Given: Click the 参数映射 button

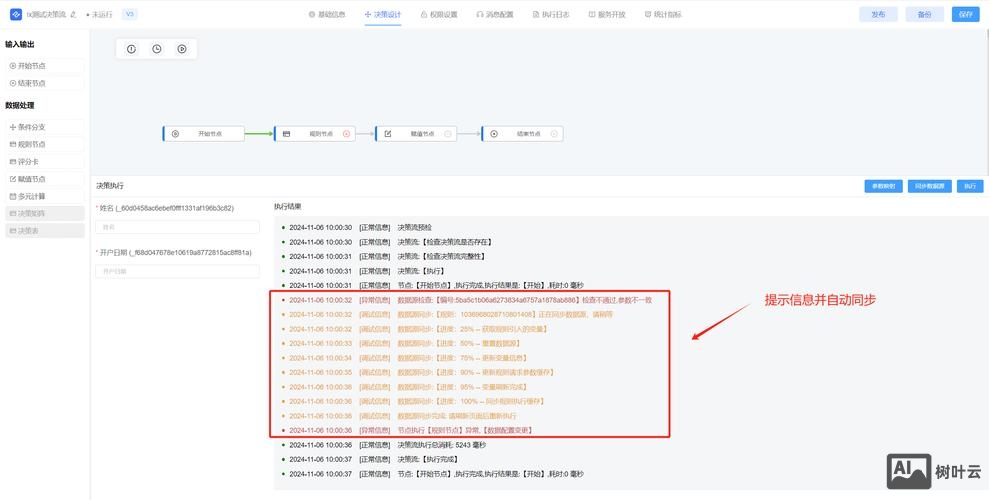Looking at the screenshot, I should tap(883, 186).
